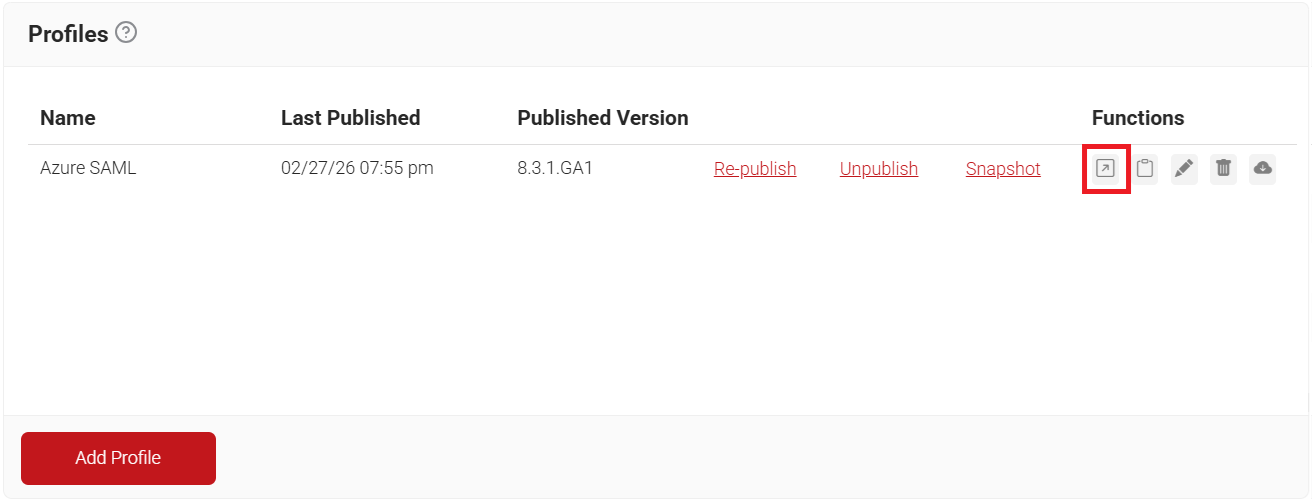Edit the Azure SAML profile with pencil icon

pyautogui.click(x=1184, y=169)
